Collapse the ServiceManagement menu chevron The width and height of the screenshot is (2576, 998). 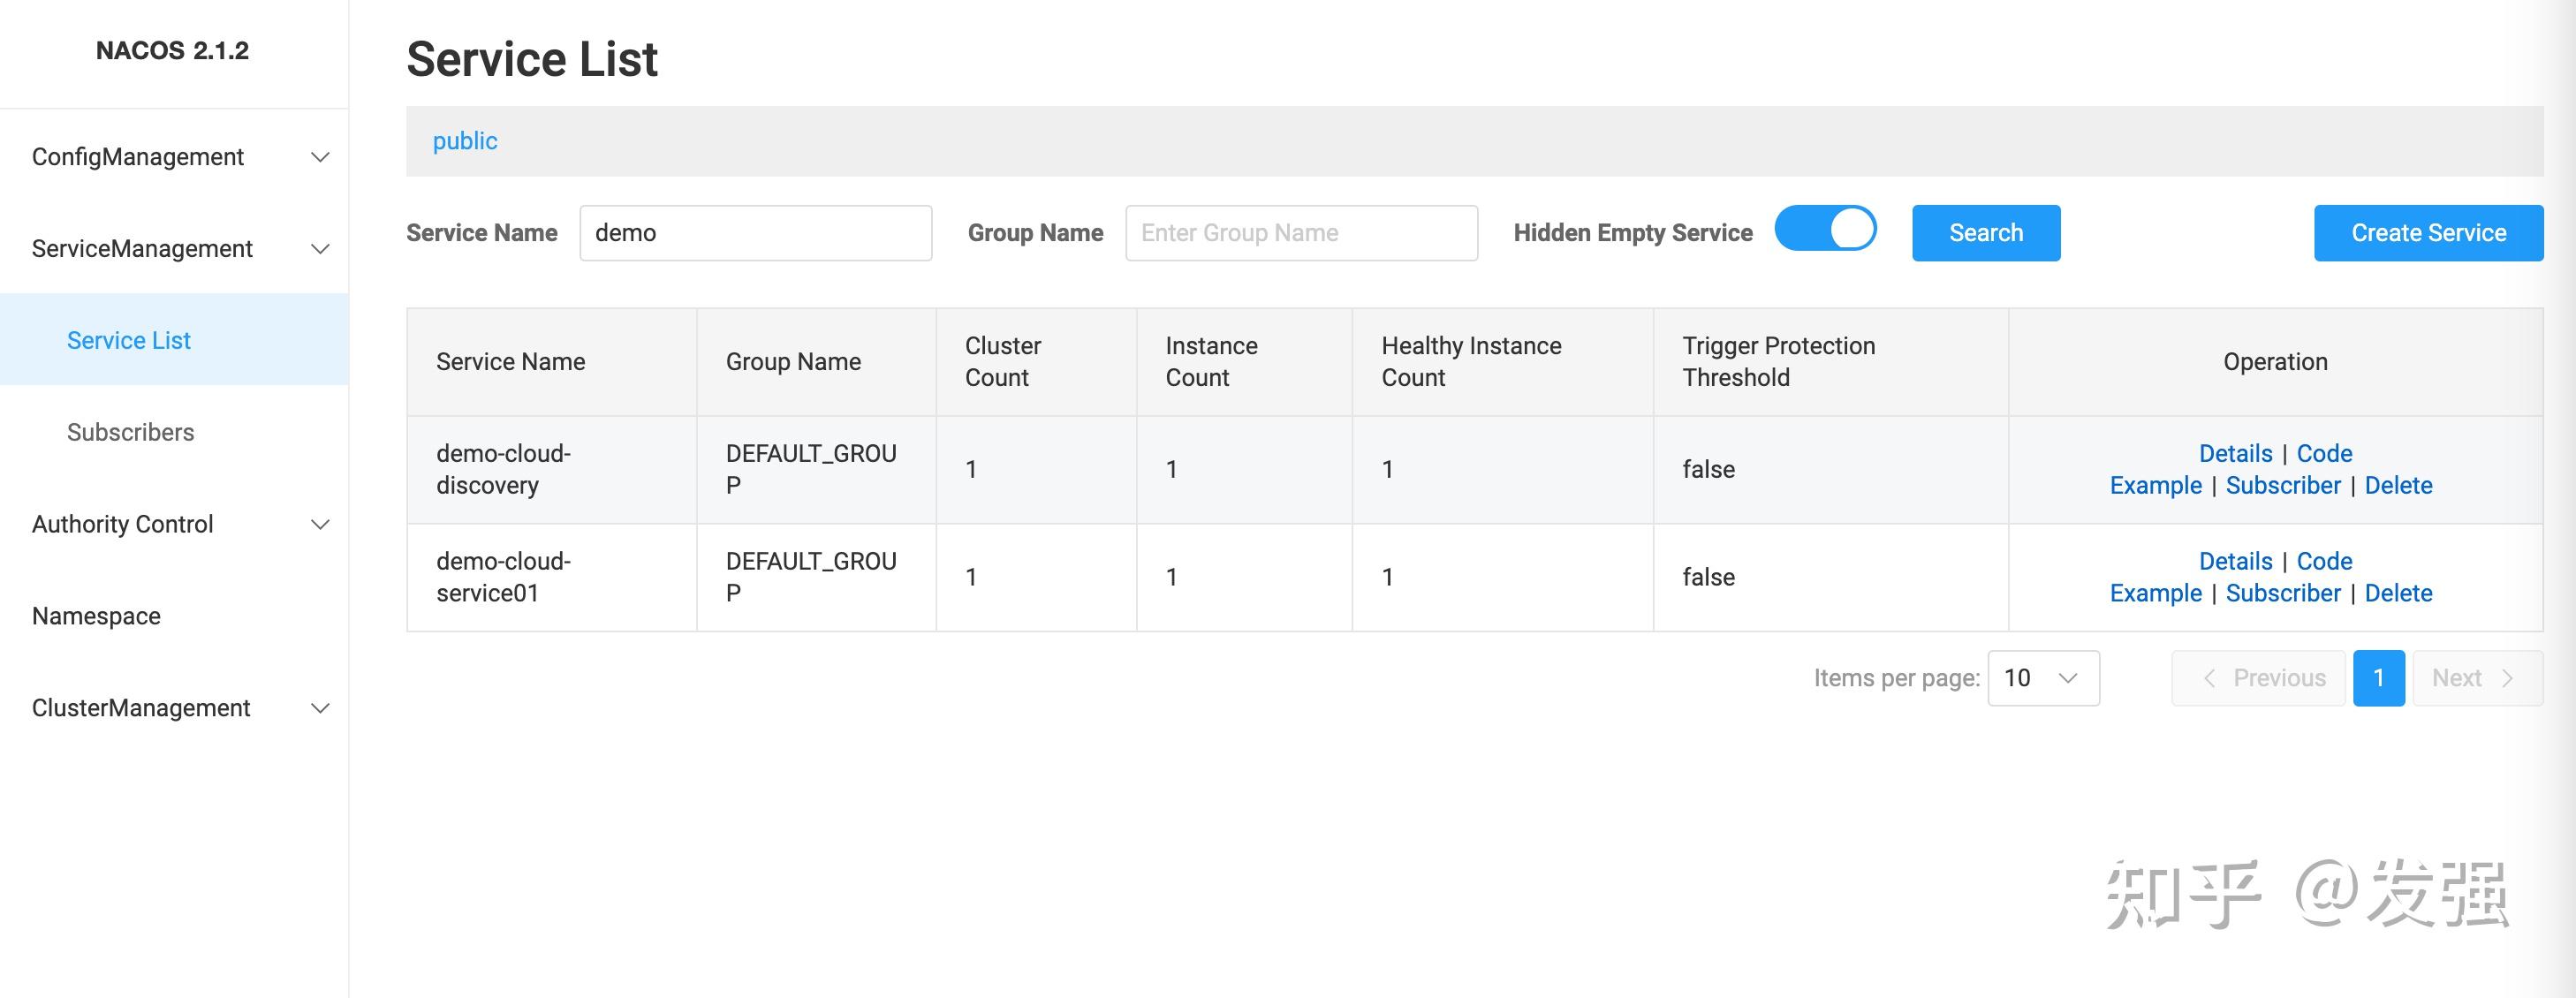point(320,249)
